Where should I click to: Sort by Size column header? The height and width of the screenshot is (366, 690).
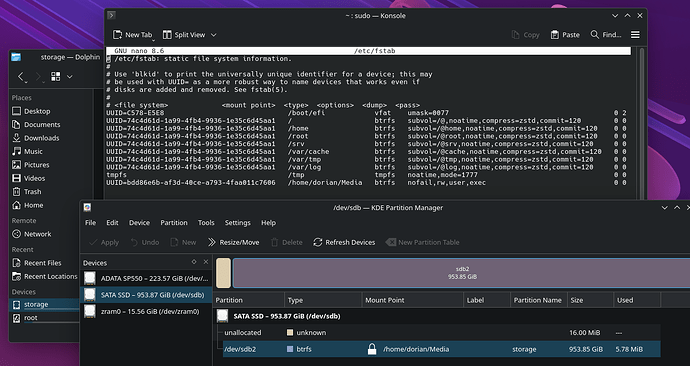coord(590,300)
